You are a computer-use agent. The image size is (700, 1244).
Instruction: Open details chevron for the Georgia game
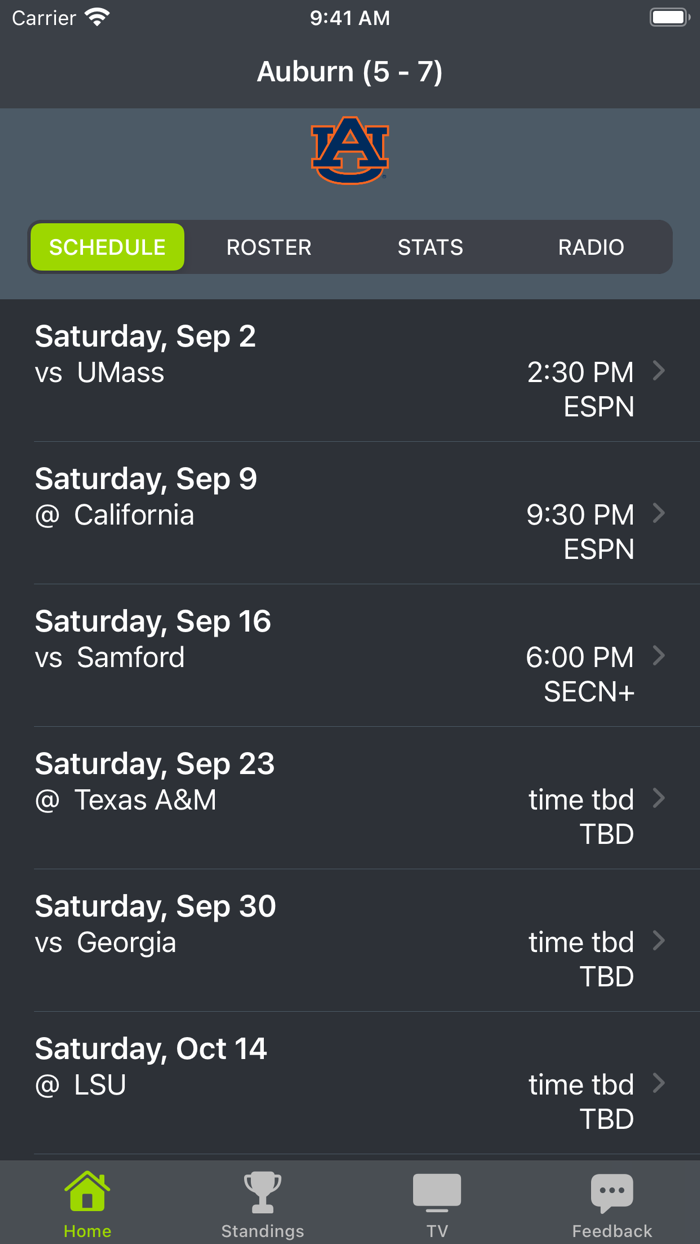[x=659, y=940]
